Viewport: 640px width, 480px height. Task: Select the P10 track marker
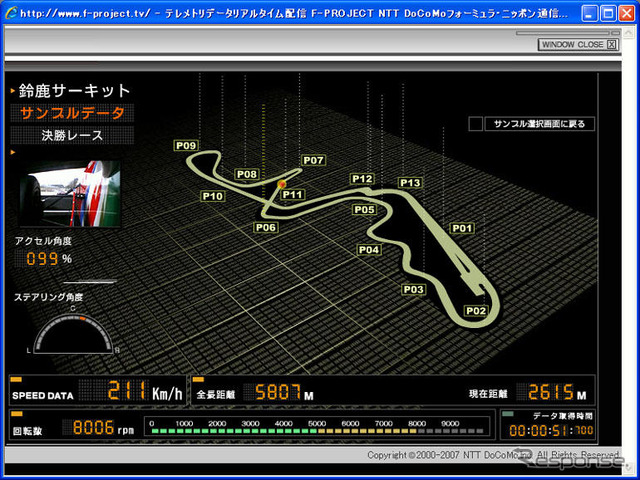click(213, 196)
